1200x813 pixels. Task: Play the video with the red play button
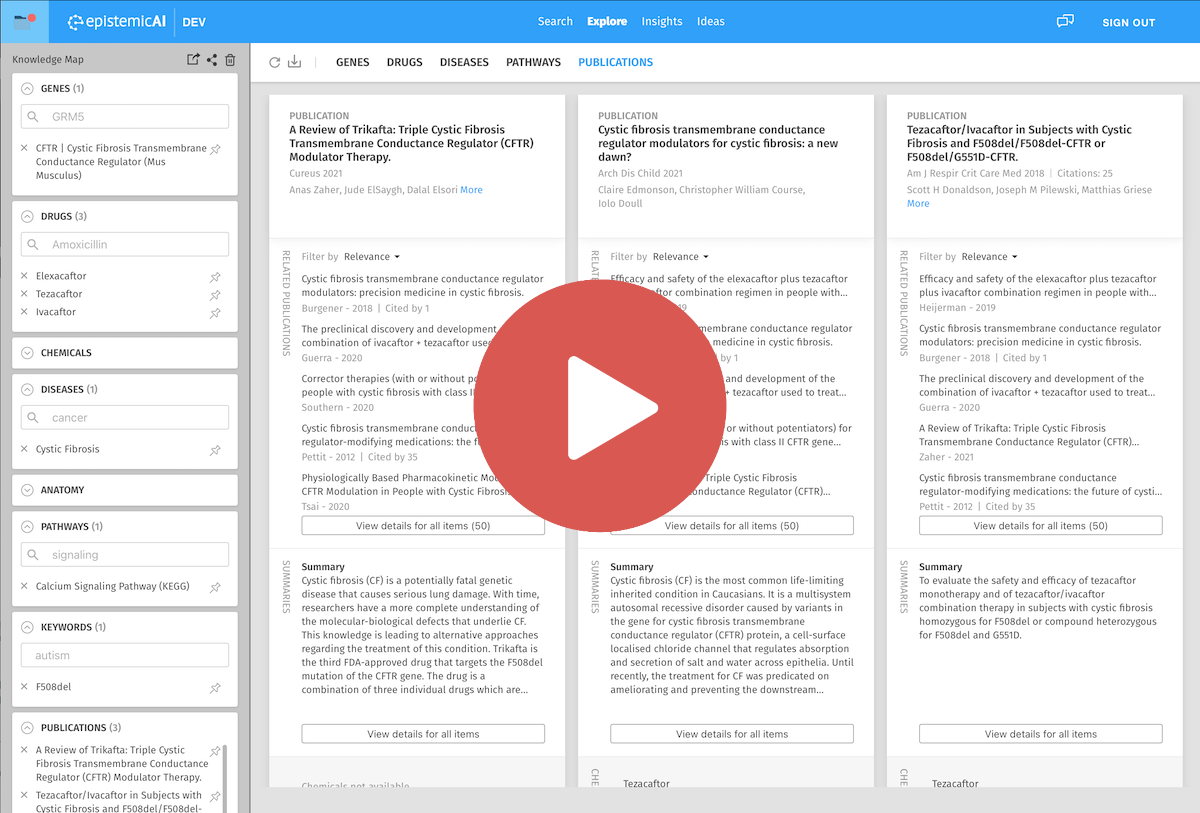click(x=600, y=407)
